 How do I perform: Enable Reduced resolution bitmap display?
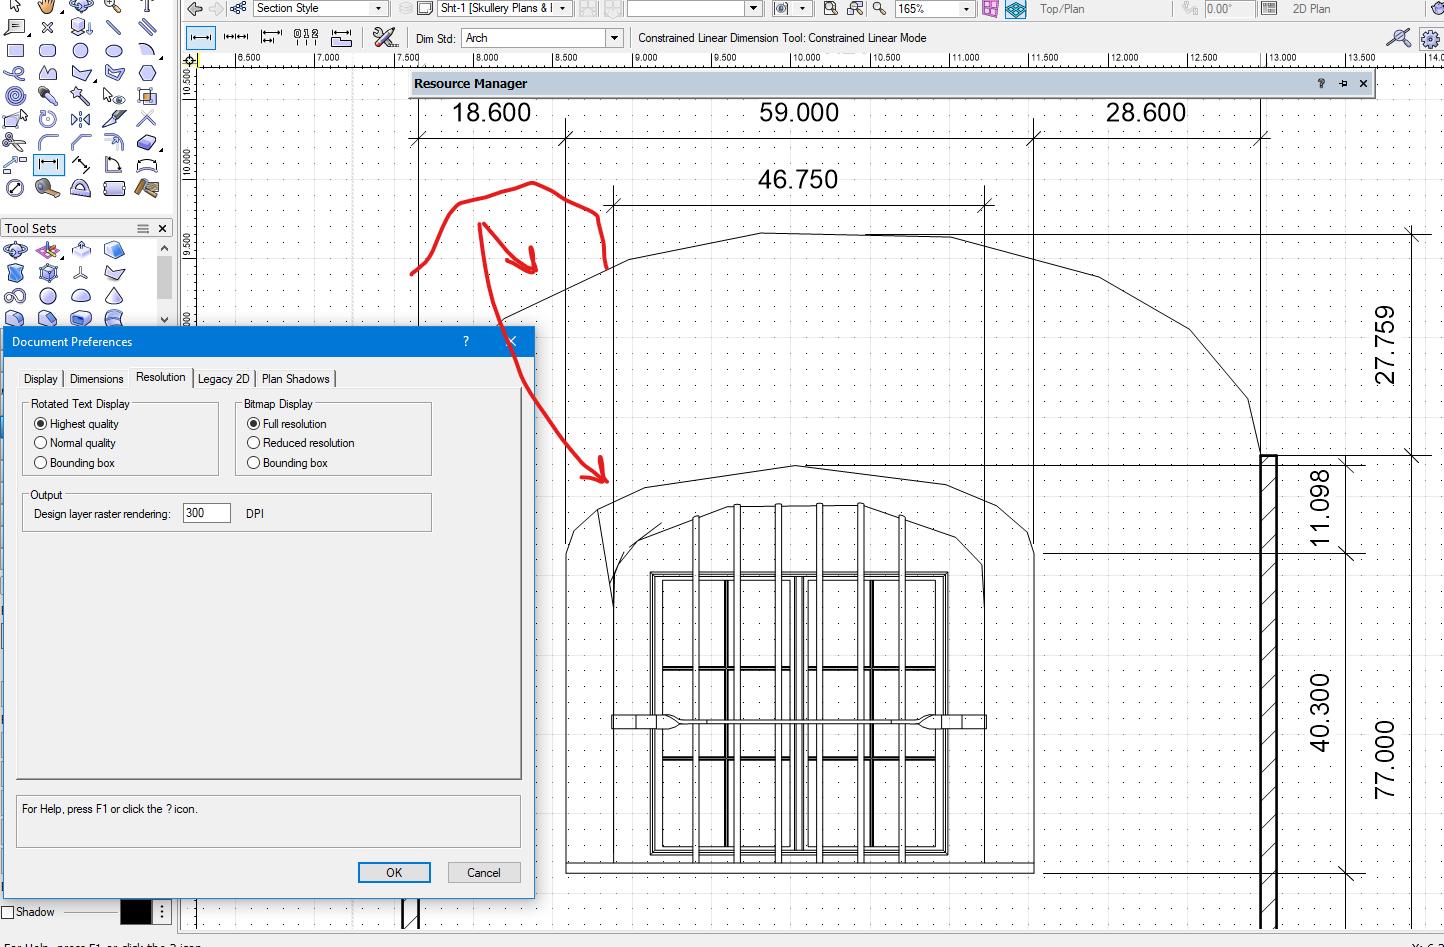click(253, 443)
